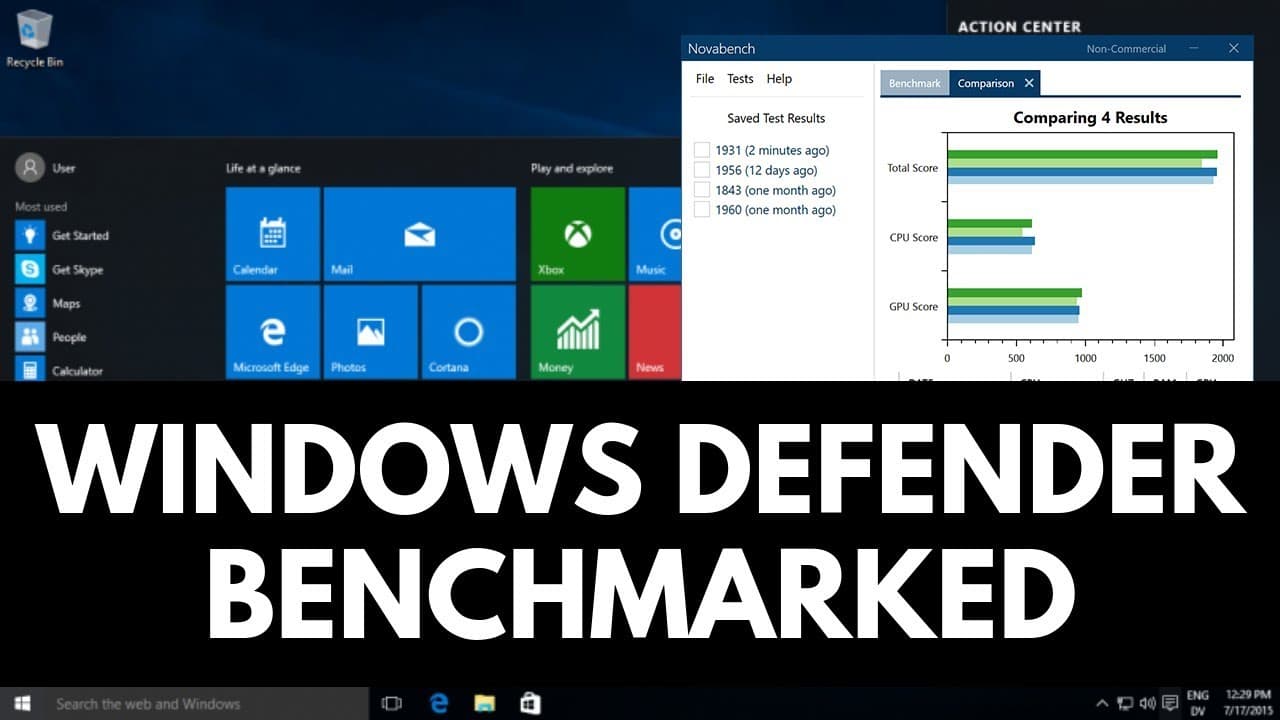
Task: Open the Mail tile
Action: tap(420, 233)
